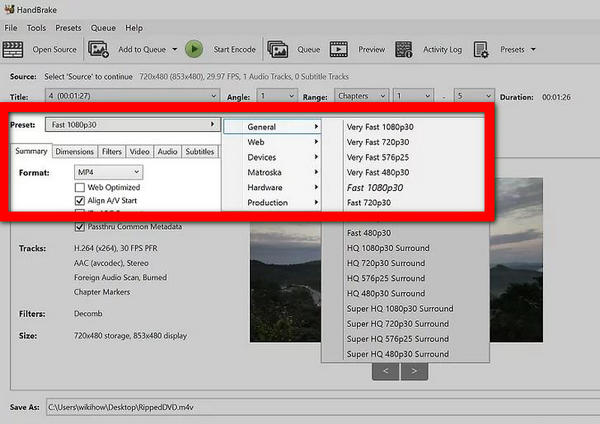Expand the Production preset category
600x424 pixels.
pyautogui.click(x=272, y=202)
